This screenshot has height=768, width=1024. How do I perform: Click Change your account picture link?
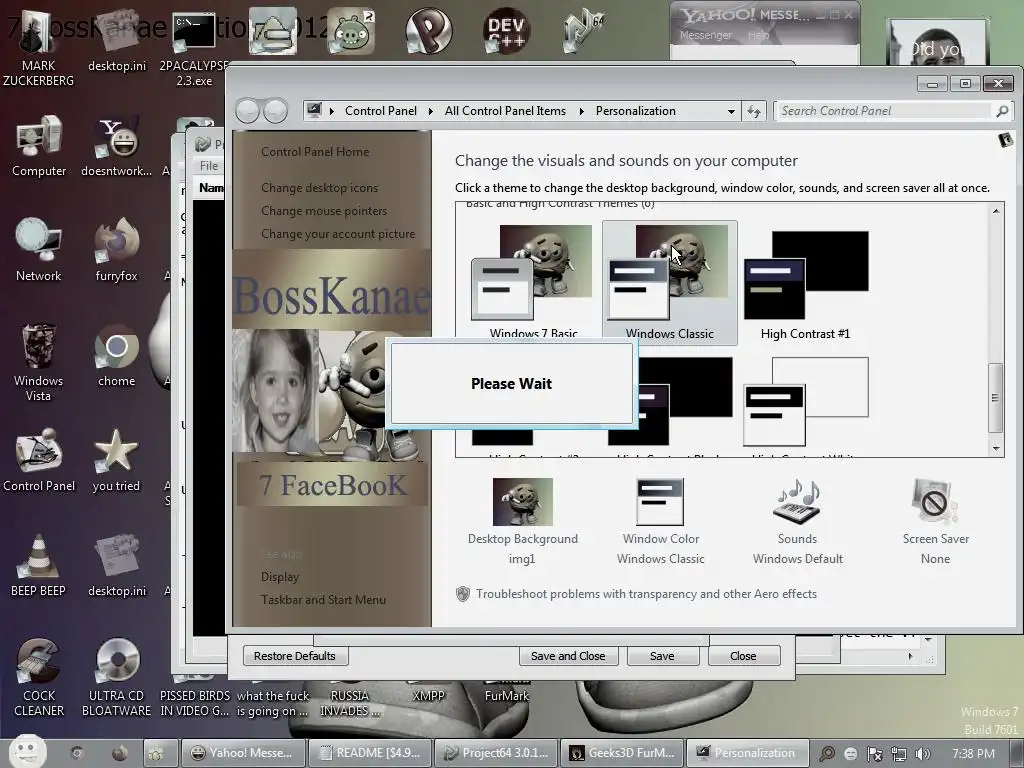click(338, 234)
